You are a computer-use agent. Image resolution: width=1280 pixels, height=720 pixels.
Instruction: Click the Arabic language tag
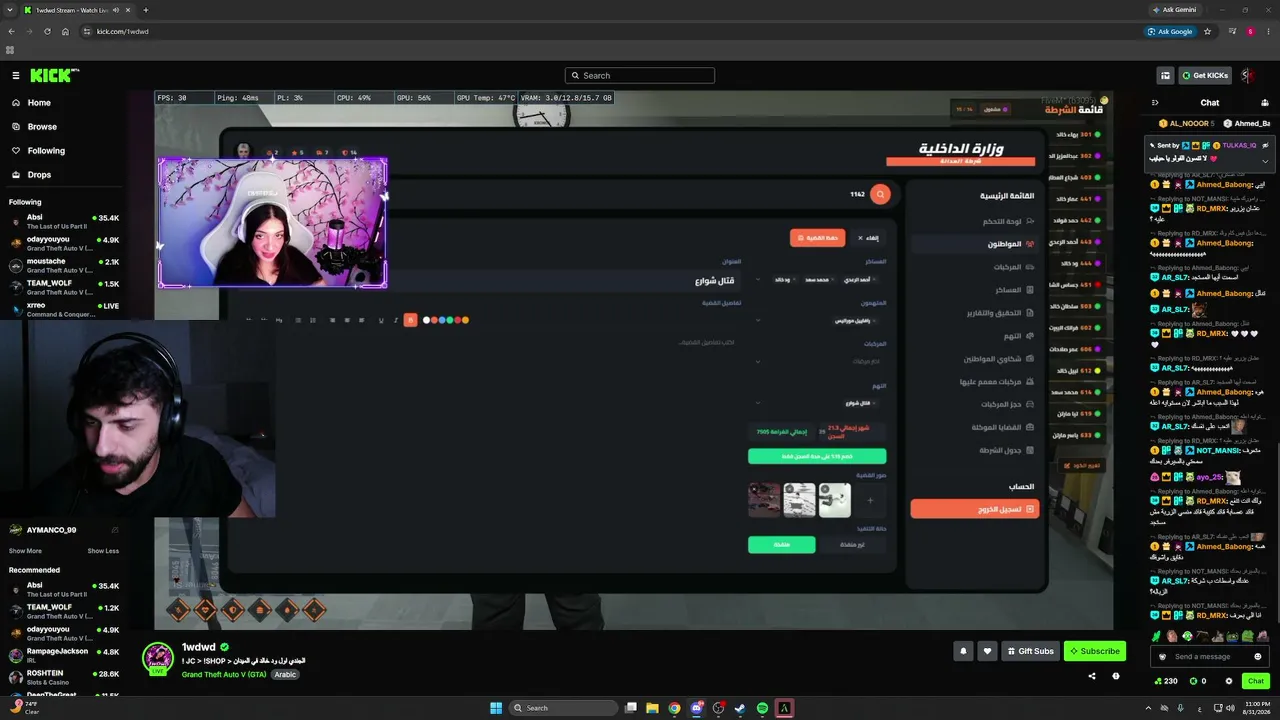[286, 675]
